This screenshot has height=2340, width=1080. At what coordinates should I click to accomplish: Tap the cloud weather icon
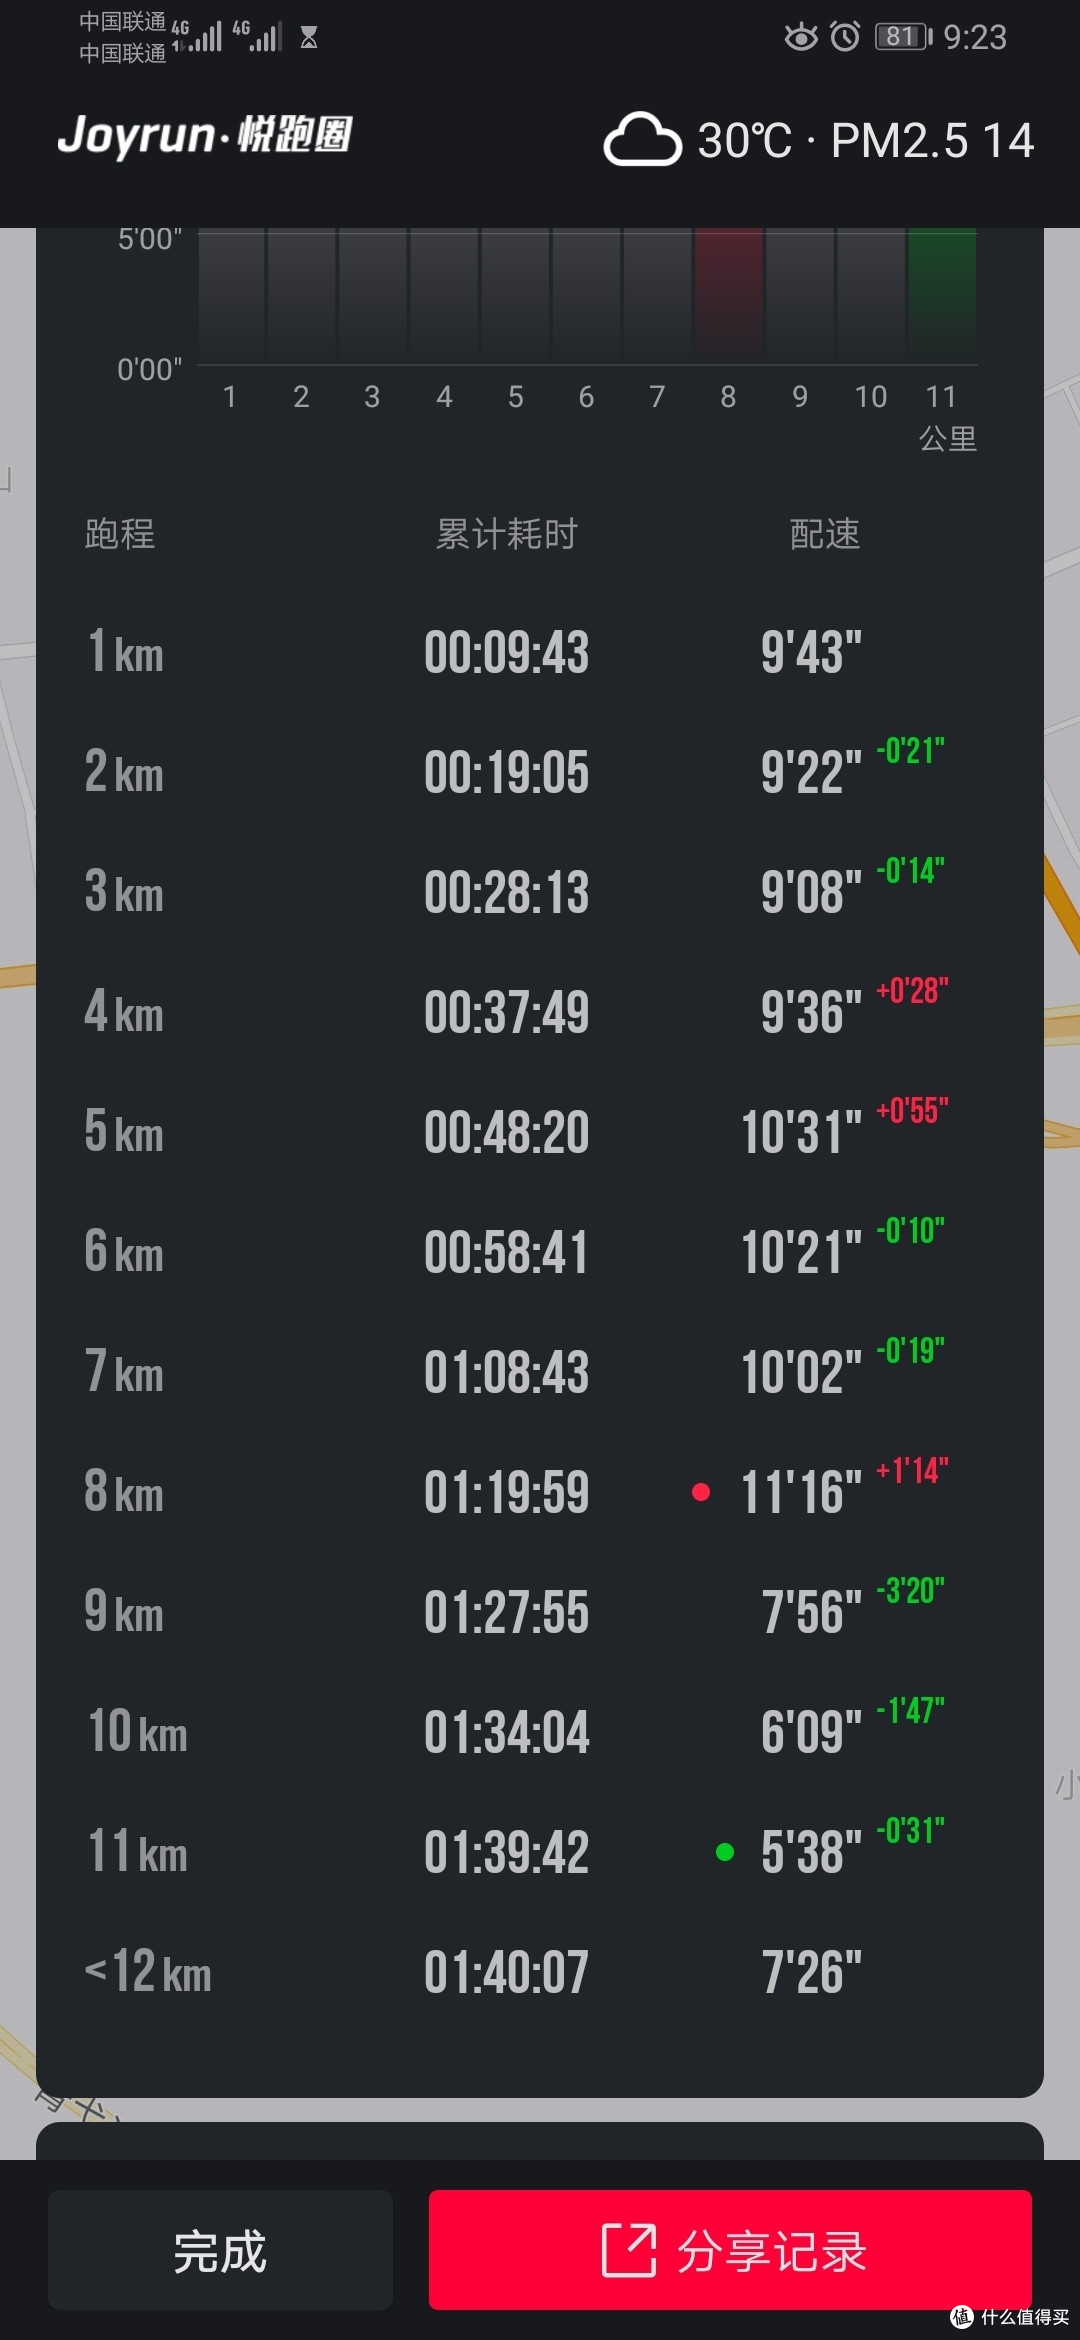pos(642,139)
